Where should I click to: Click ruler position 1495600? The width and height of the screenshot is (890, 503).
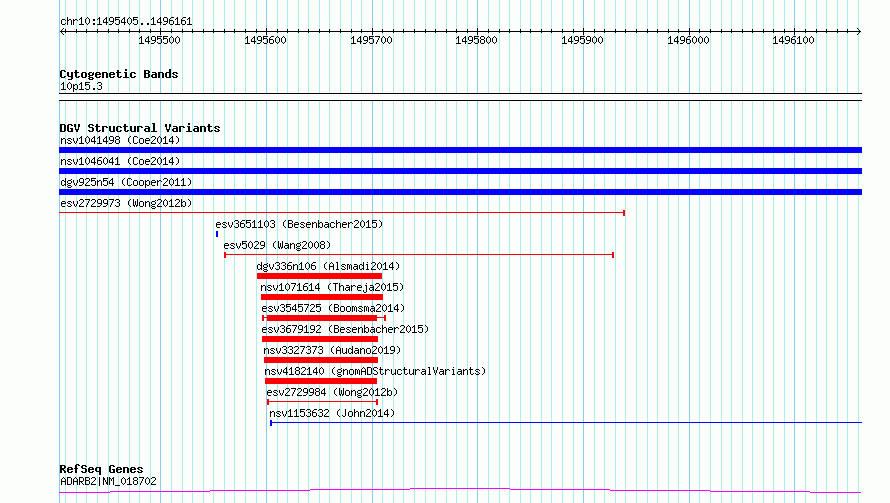pyautogui.click(x=265, y=40)
